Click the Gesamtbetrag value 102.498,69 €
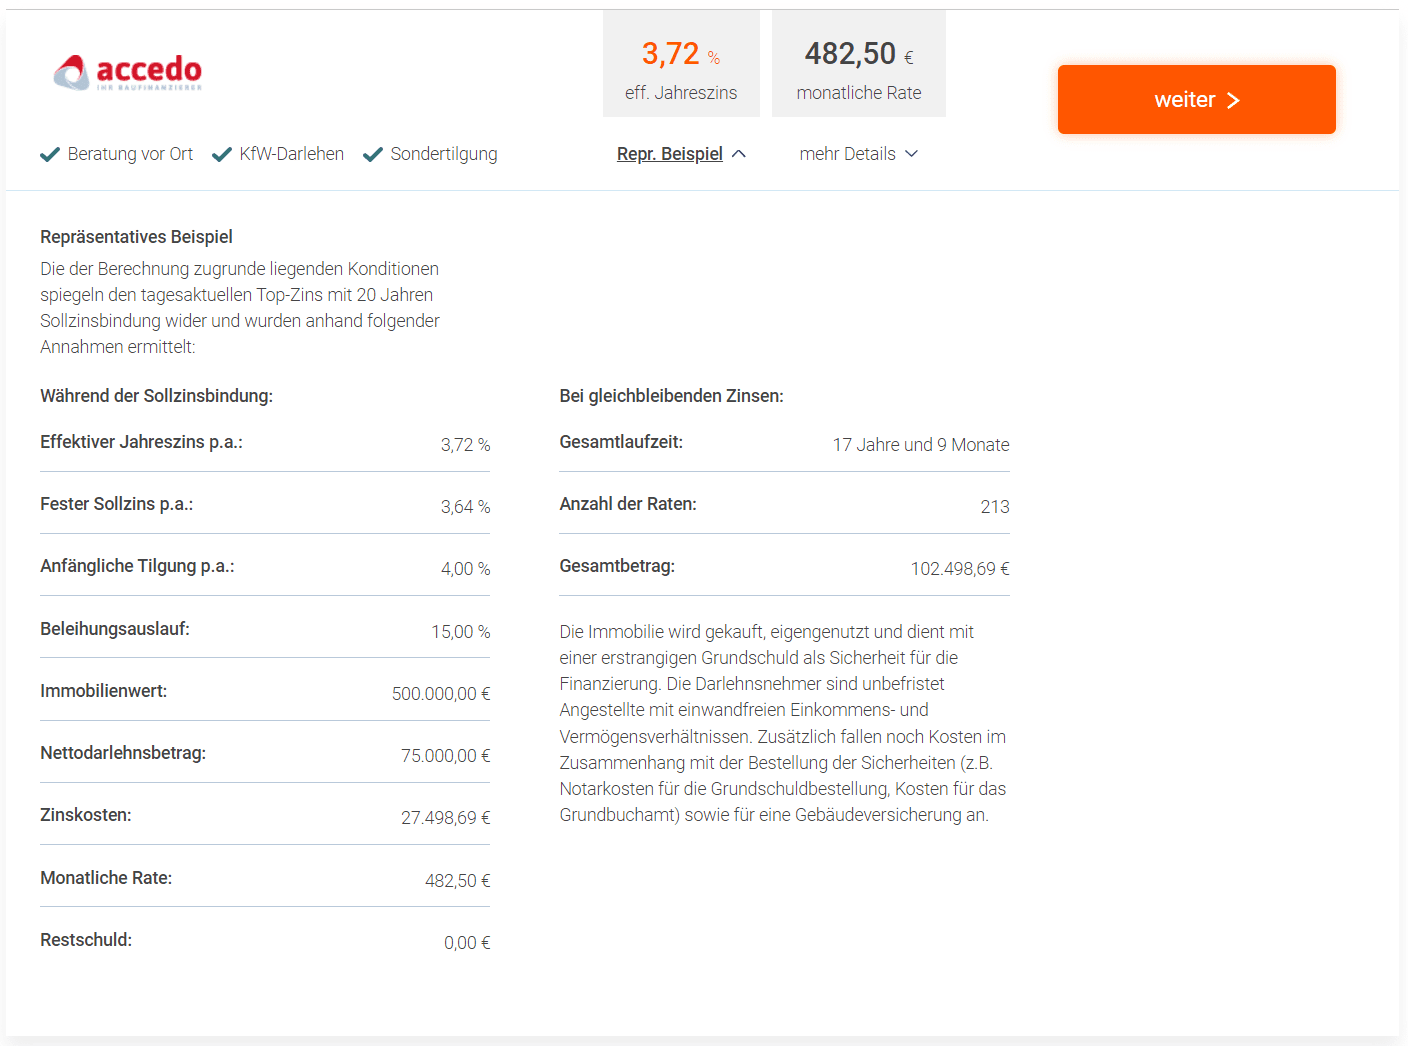Screen dimensions: 1408x1046 point(960,569)
